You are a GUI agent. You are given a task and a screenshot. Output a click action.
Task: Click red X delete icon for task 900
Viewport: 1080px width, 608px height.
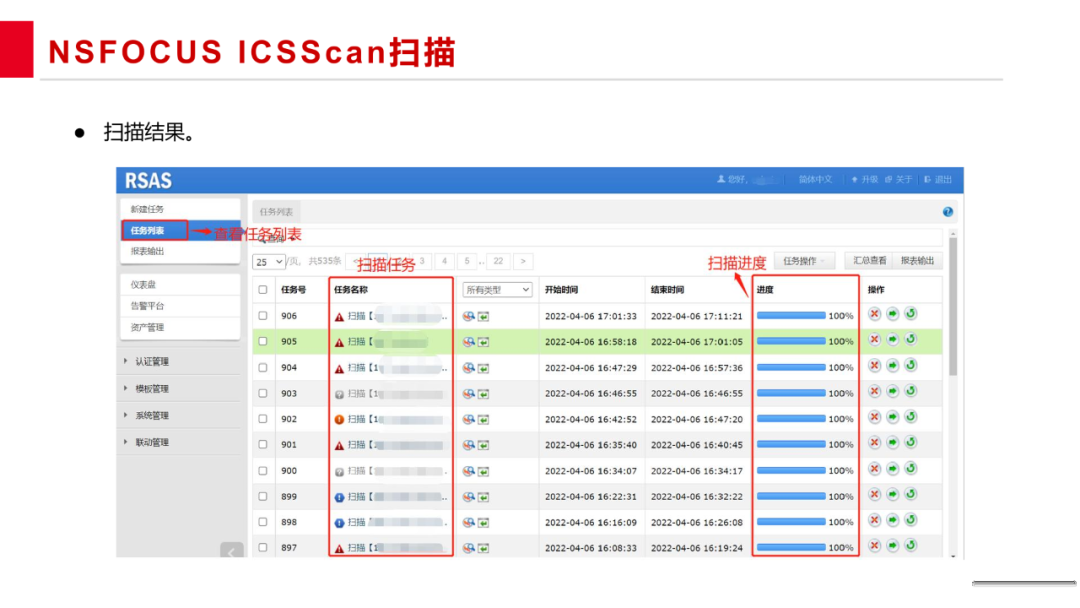874,469
